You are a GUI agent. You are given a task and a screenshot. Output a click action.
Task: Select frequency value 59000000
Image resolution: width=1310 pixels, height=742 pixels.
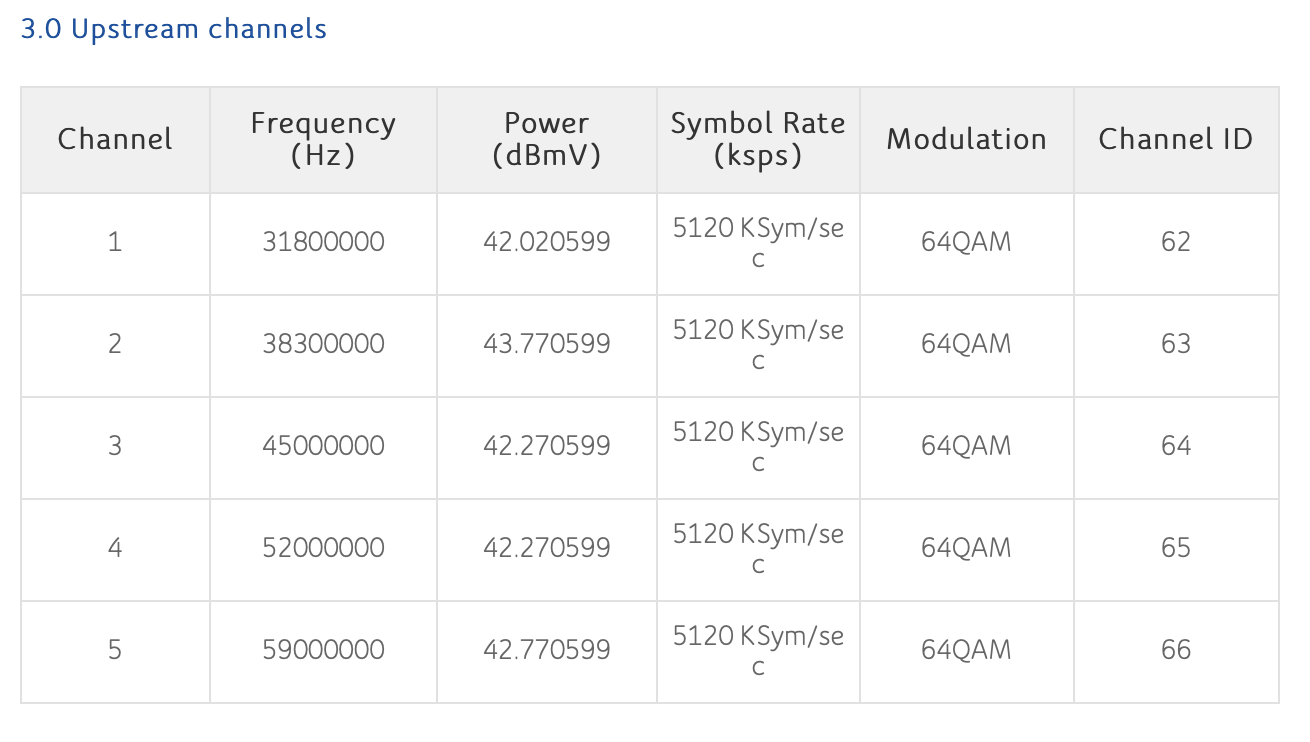[323, 650]
